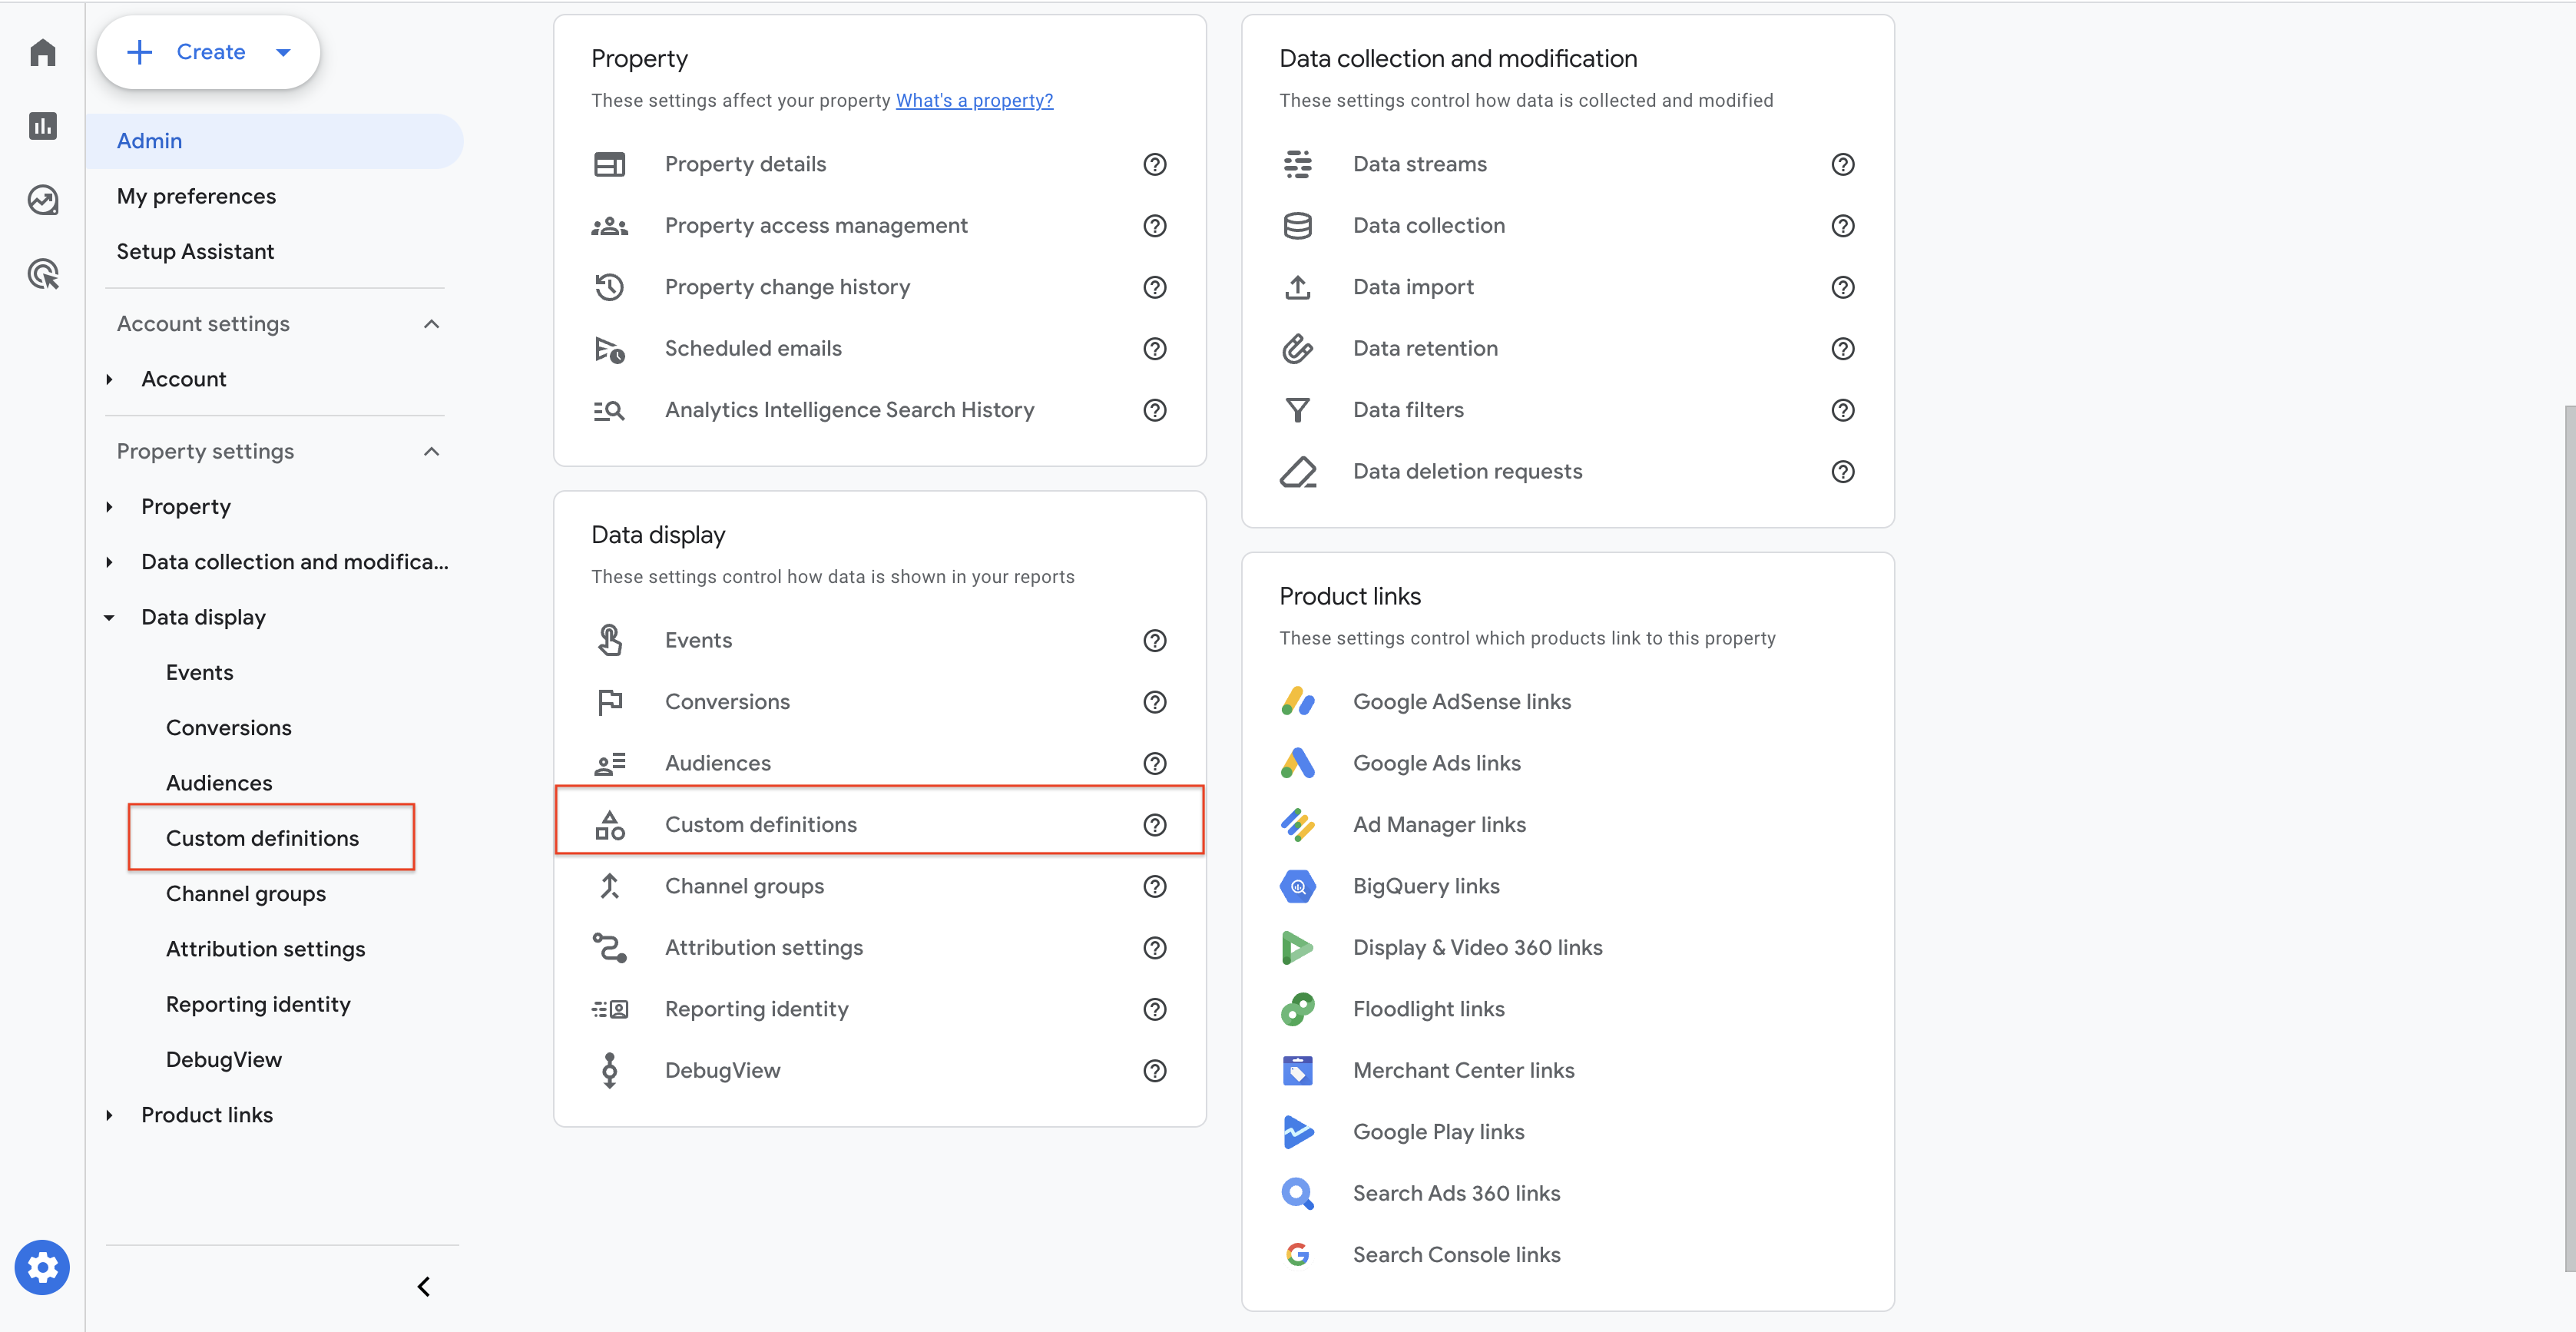Open help for Custom definitions
This screenshot has height=1332, width=2576.
pyautogui.click(x=1154, y=825)
